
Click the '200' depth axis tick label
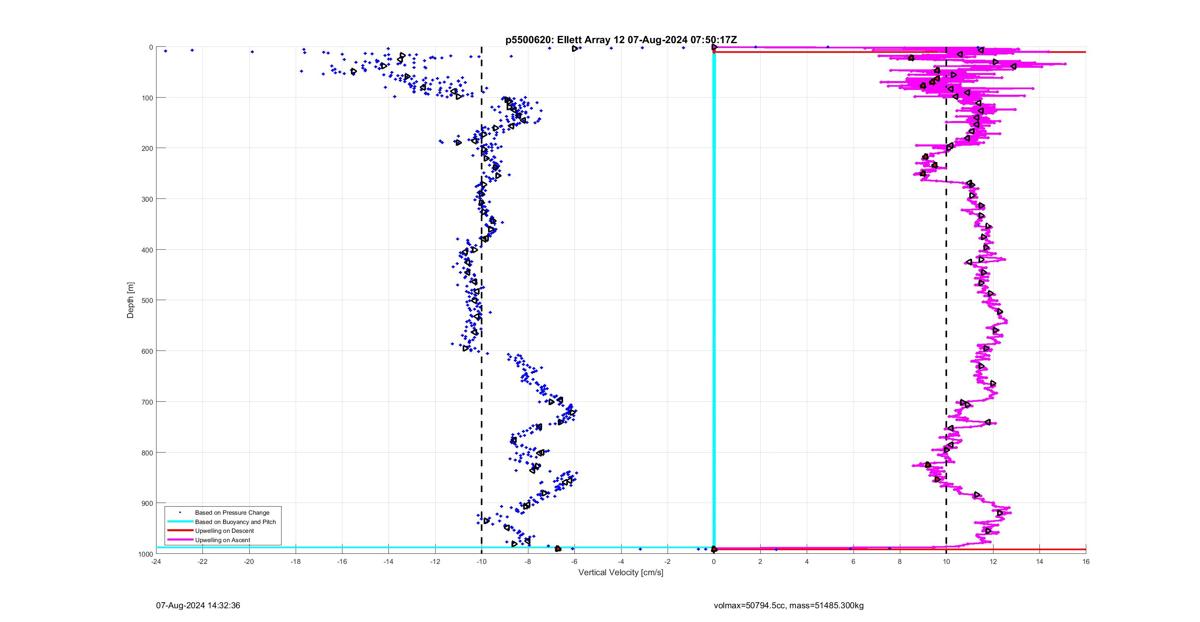point(146,148)
